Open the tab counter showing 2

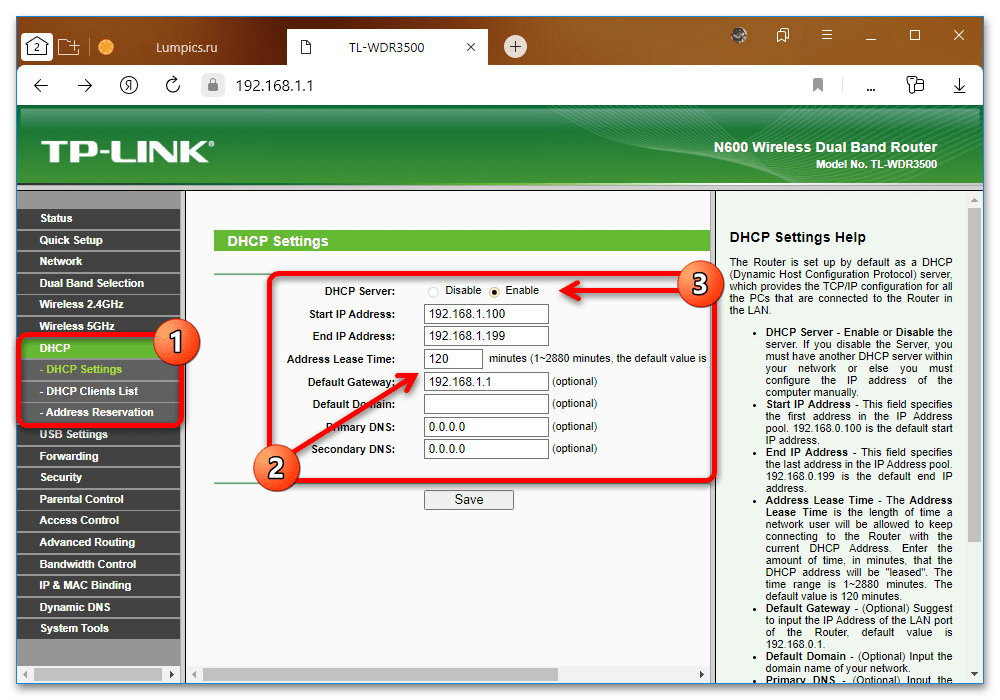(x=36, y=46)
